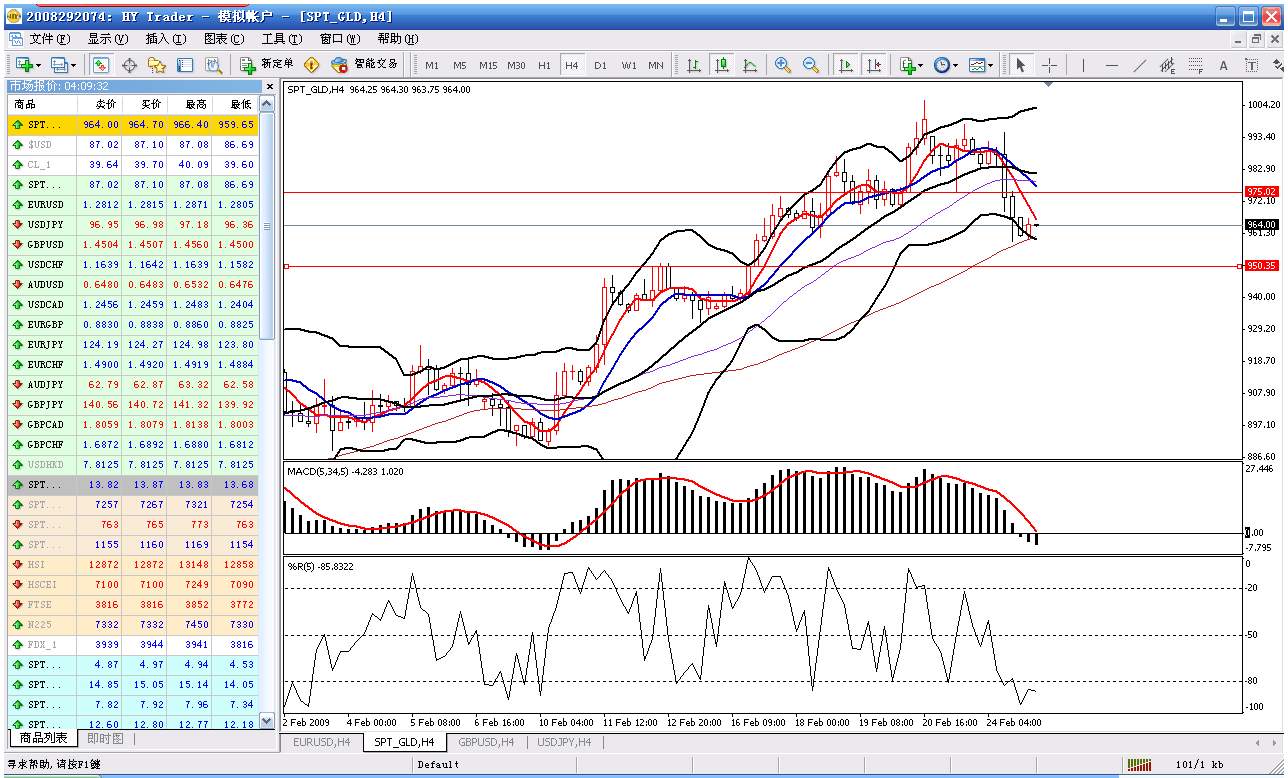Switch to the USDJPY,H4 chart tab
The width and height of the screenshot is (1288, 778).
click(x=563, y=742)
